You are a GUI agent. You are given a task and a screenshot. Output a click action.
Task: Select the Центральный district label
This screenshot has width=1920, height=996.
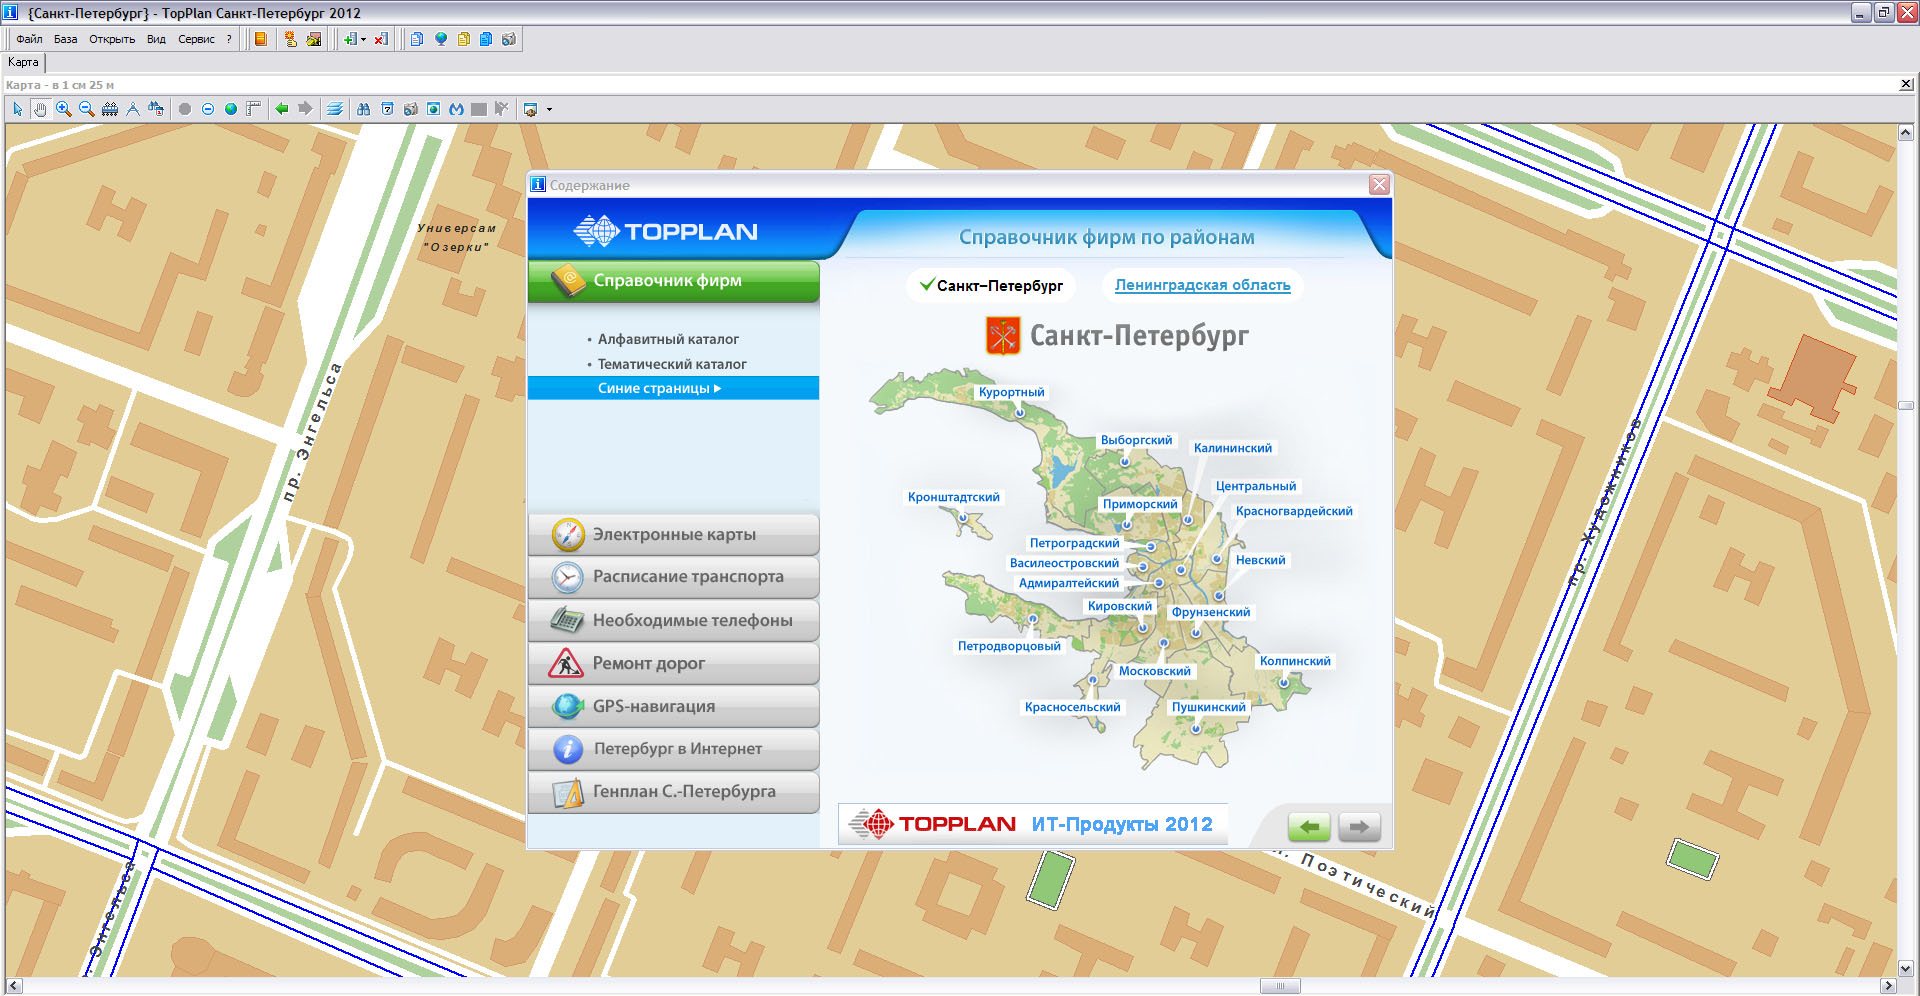pyautogui.click(x=1256, y=486)
